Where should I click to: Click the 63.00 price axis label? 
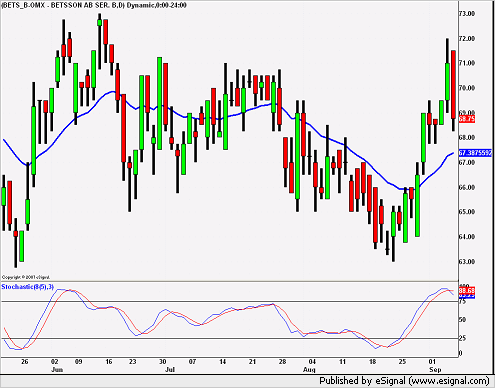click(x=467, y=262)
